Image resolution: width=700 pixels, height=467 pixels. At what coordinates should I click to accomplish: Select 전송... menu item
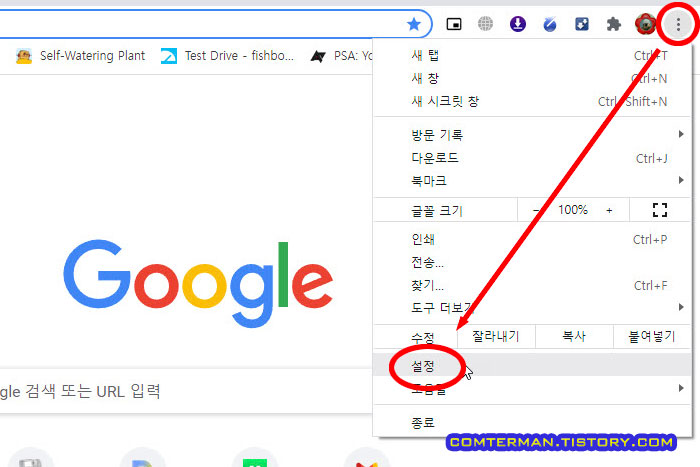point(532,263)
